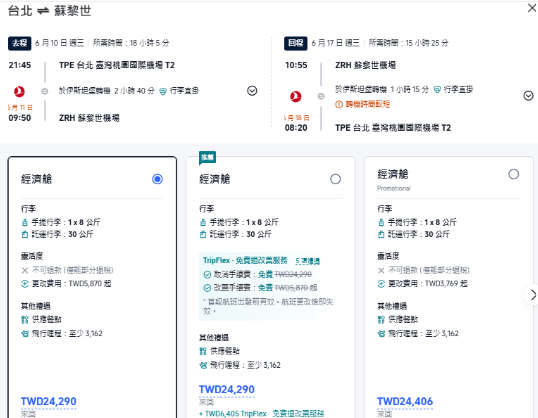Click the free cancellation fee check icon
Screen dimensions: 538x418
coord(207,275)
